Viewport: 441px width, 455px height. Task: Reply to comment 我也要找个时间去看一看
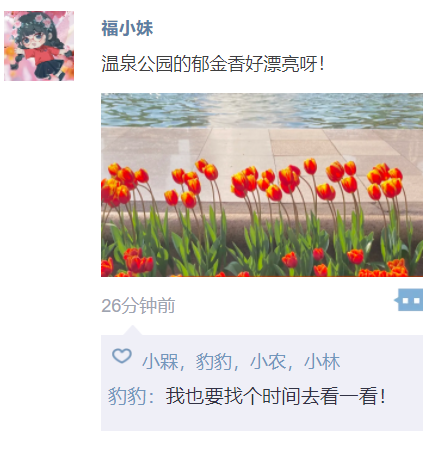(275, 396)
